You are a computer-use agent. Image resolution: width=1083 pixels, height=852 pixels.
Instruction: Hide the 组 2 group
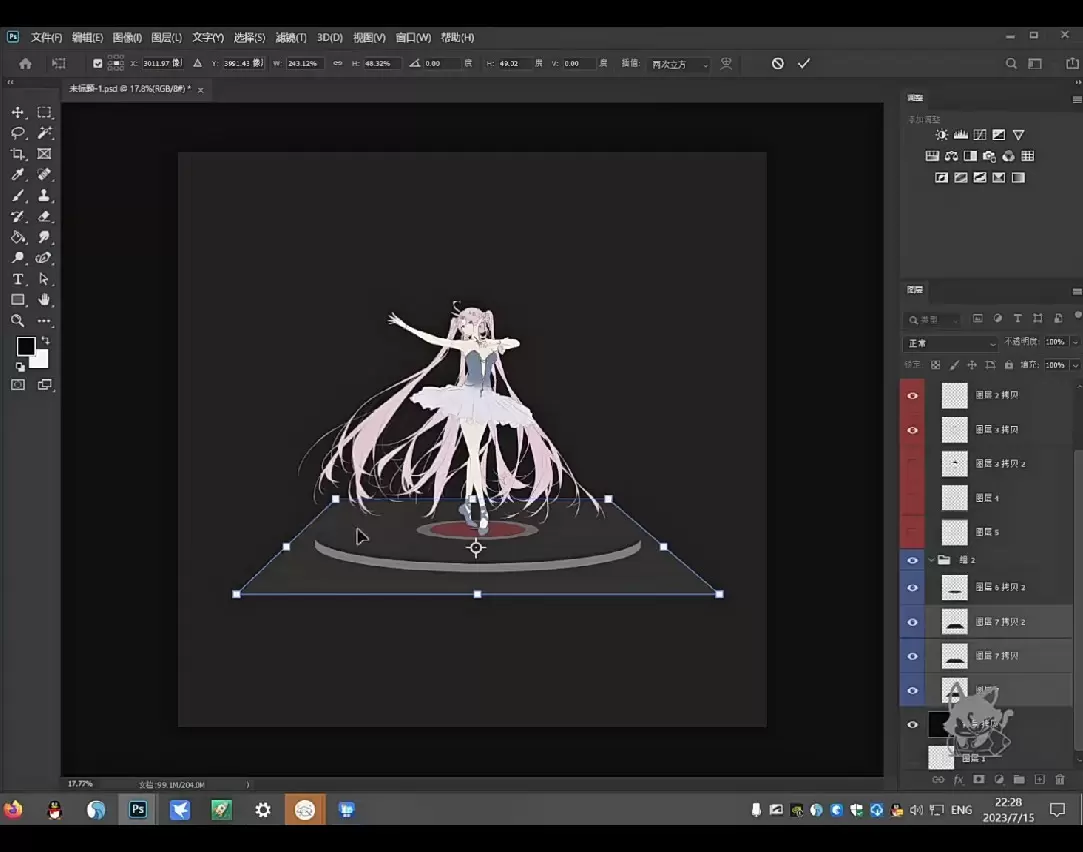[x=912, y=561]
